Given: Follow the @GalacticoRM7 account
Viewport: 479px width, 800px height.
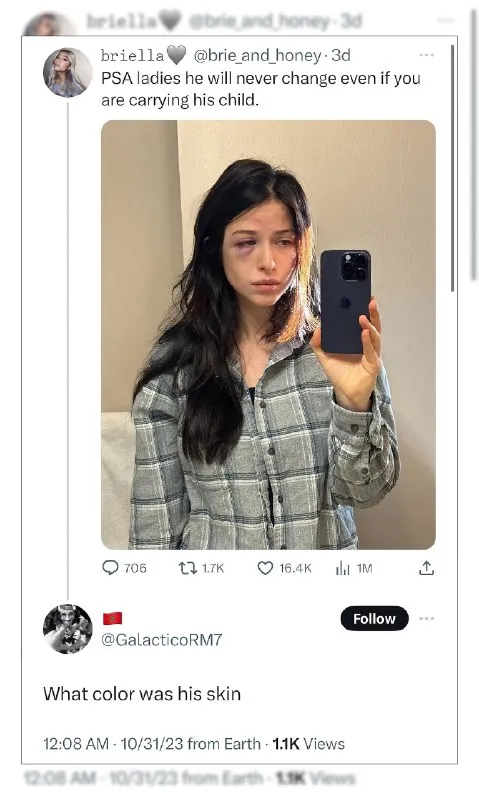Looking at the screenshot, I should click(x=374, y=618).
